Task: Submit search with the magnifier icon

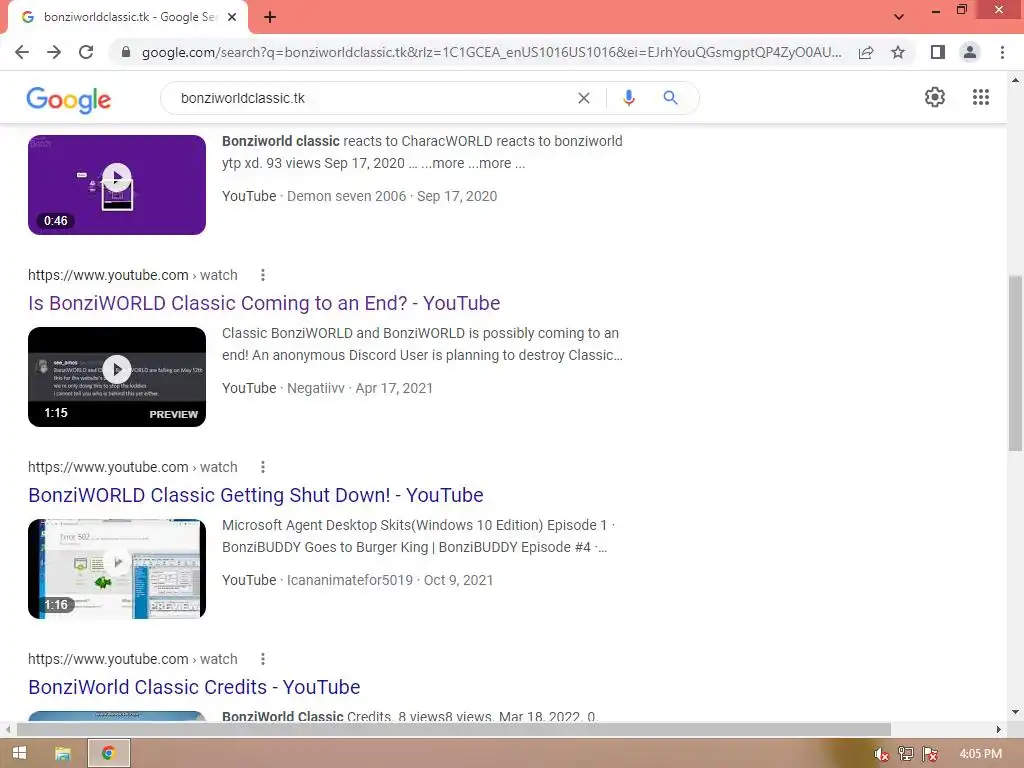Action: (x=670, y=98)
